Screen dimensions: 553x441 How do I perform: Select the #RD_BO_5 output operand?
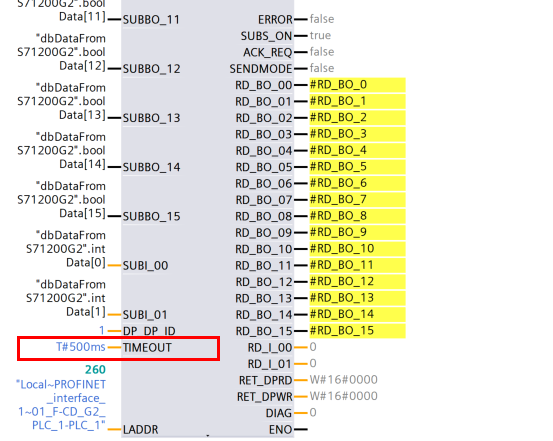pyautogui.click(x=357, y=167)
